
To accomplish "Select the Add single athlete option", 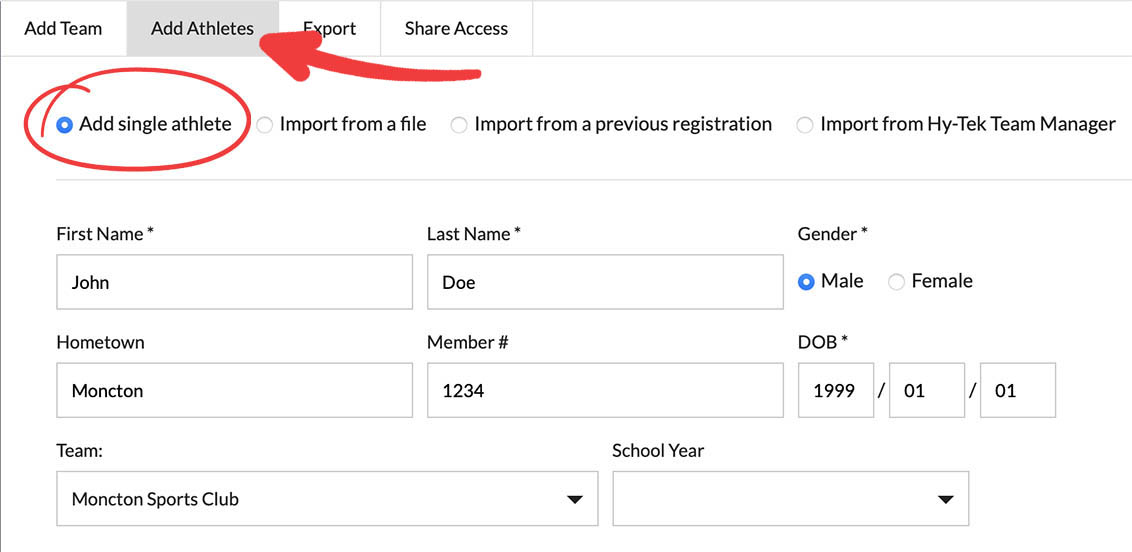I will [65, 125].
